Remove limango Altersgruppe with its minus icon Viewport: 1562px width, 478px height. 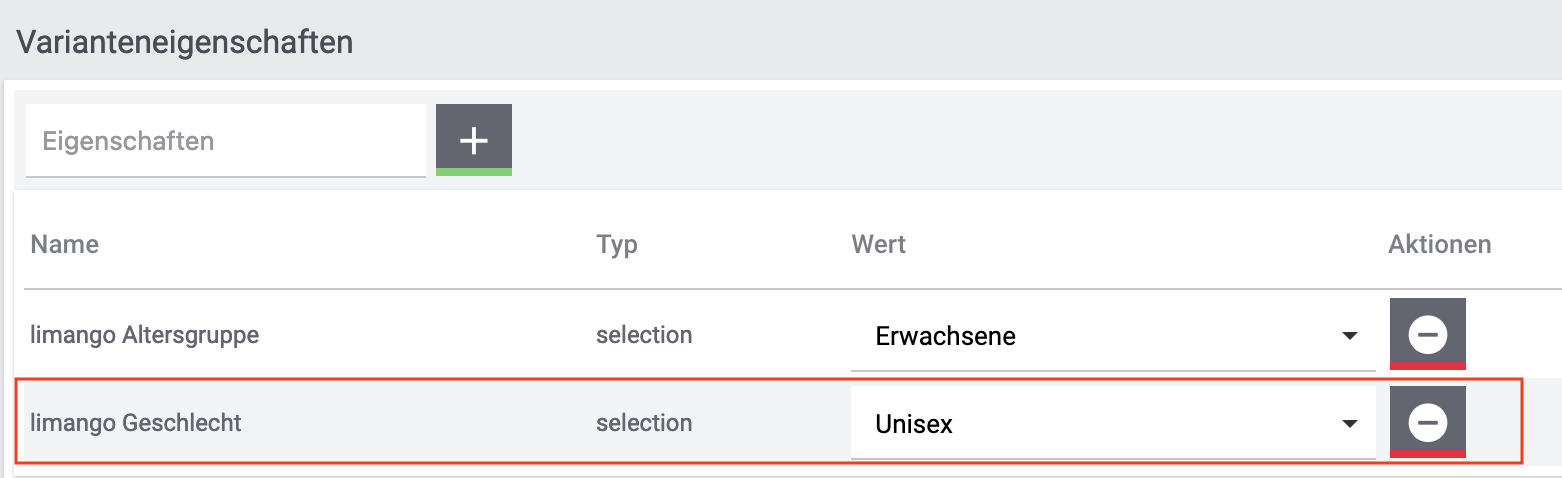pyautogui.click(x=1427, y=334)
